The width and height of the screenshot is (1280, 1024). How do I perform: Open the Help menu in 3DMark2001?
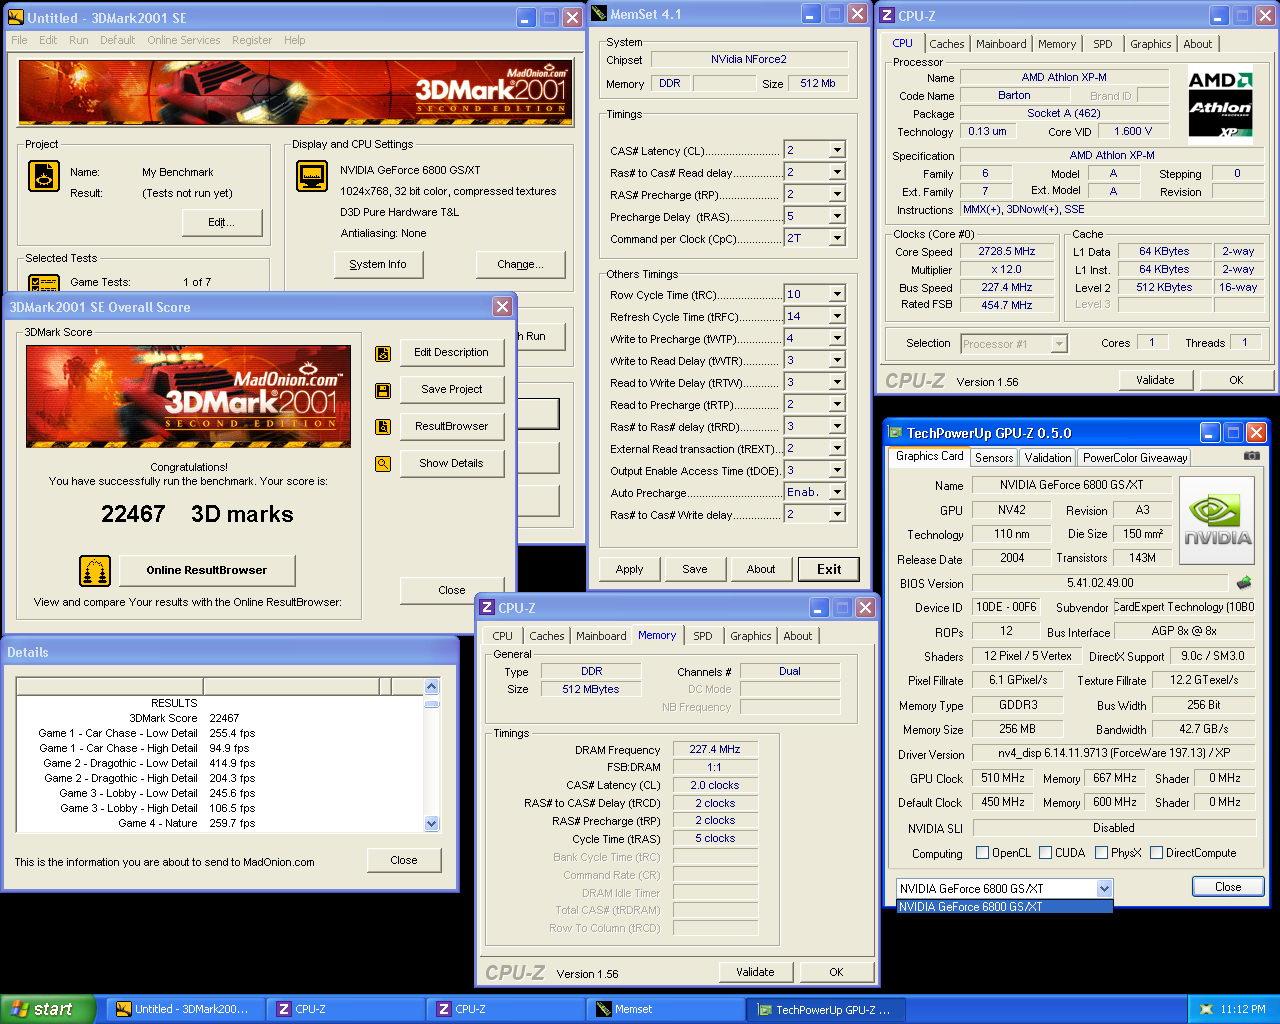[294, 40]
